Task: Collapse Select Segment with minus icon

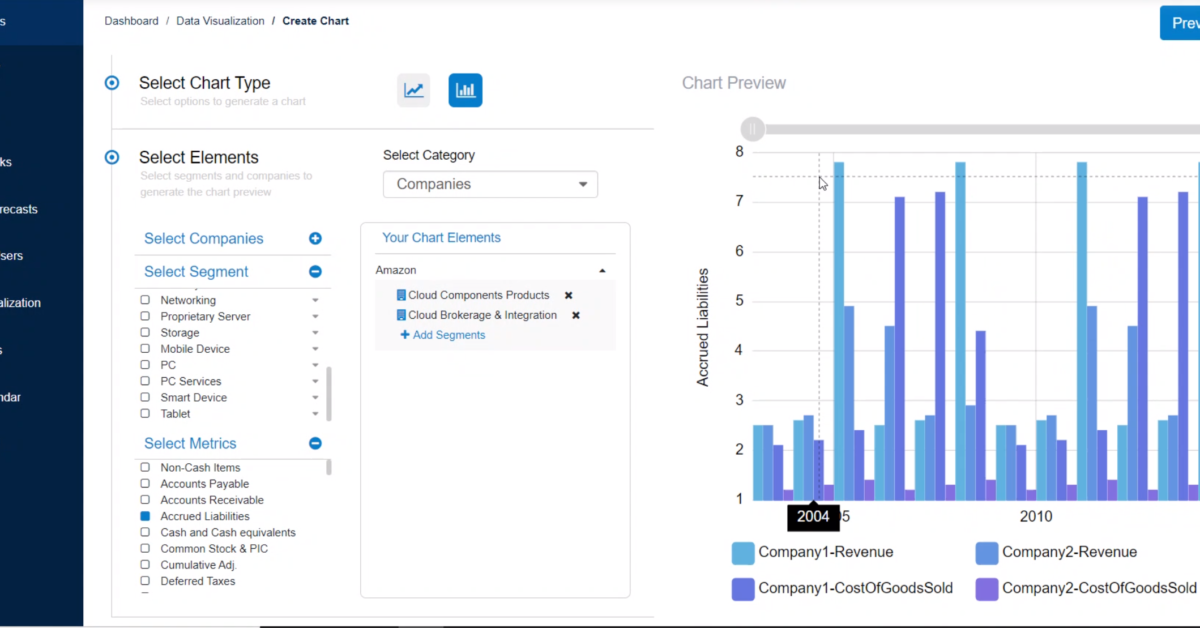Action: 315,271
